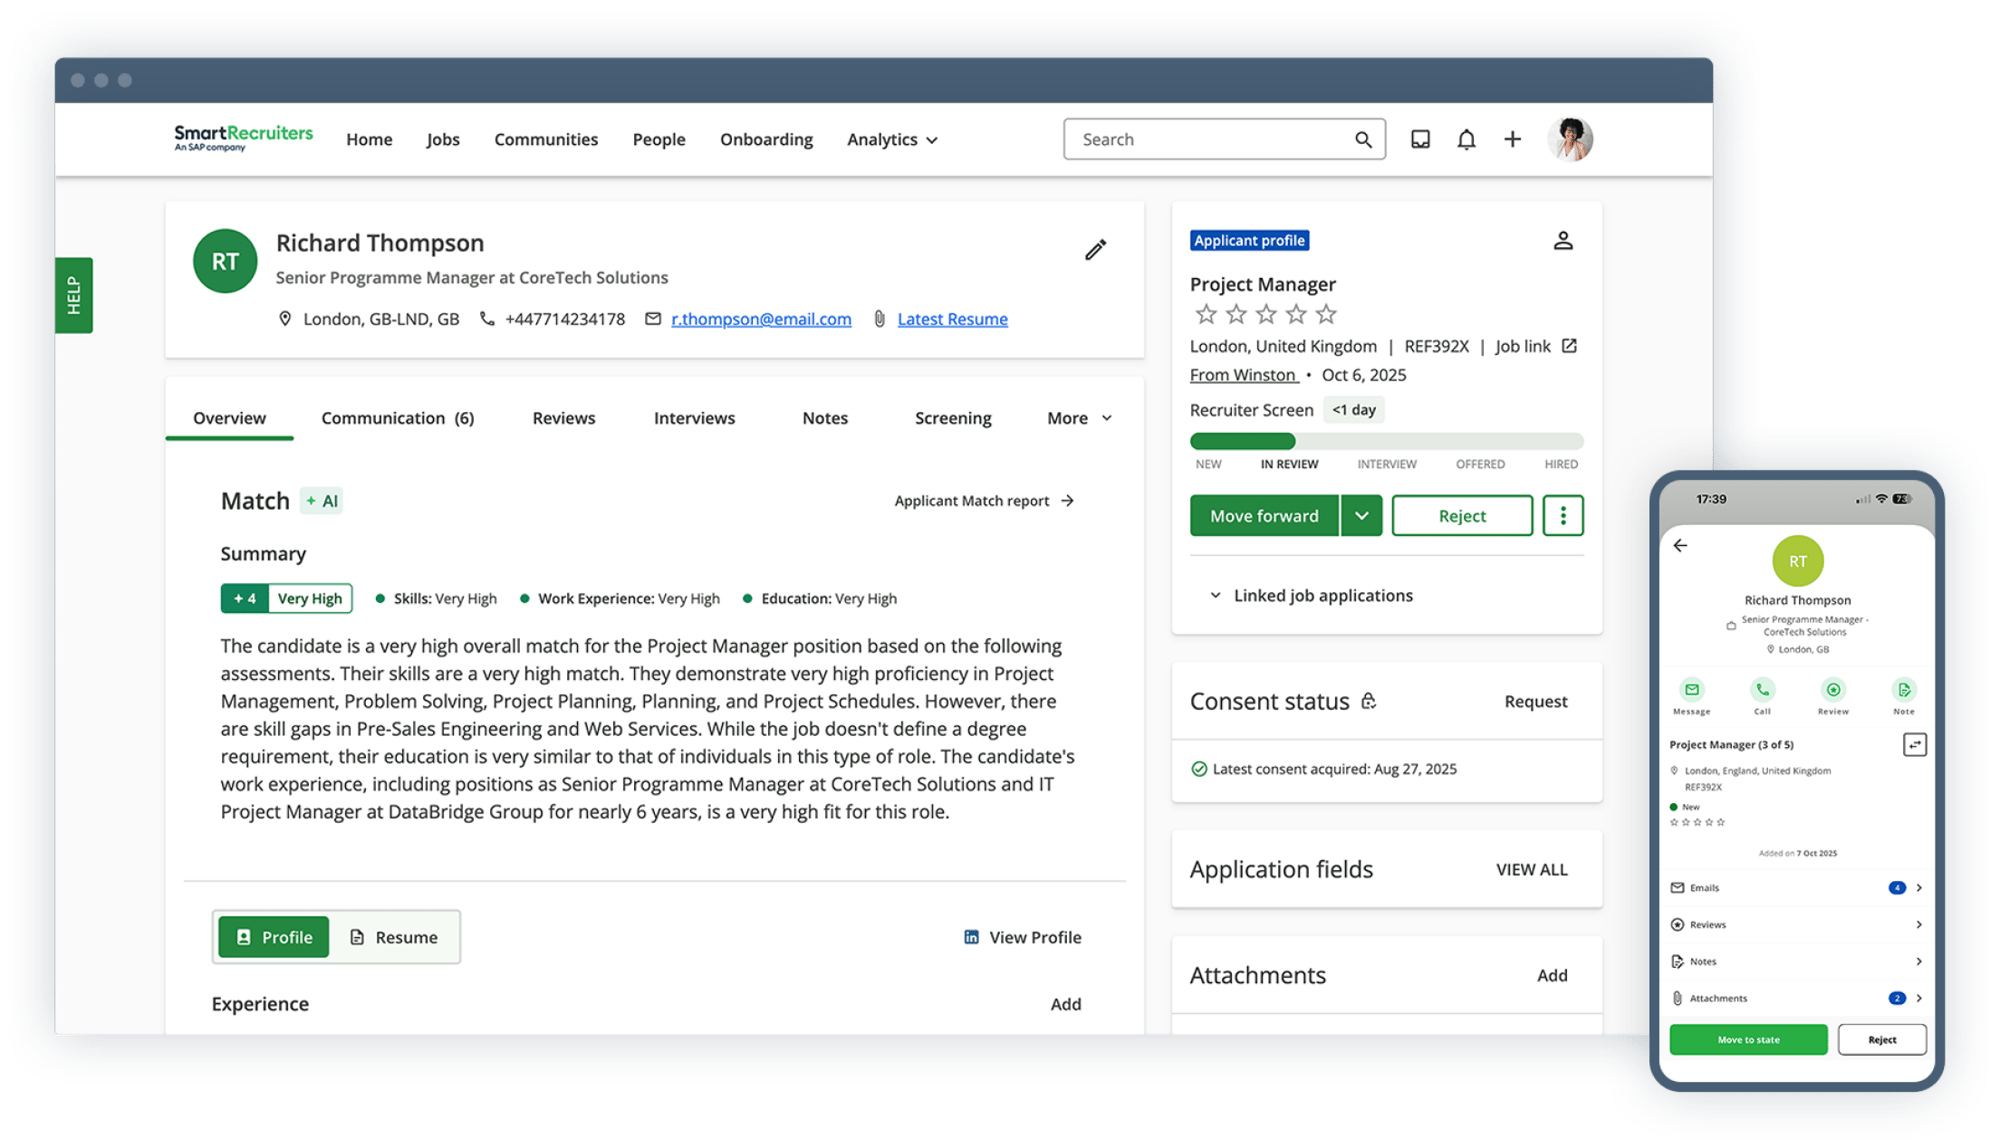Click the HELP side tab

click(74, 295)
